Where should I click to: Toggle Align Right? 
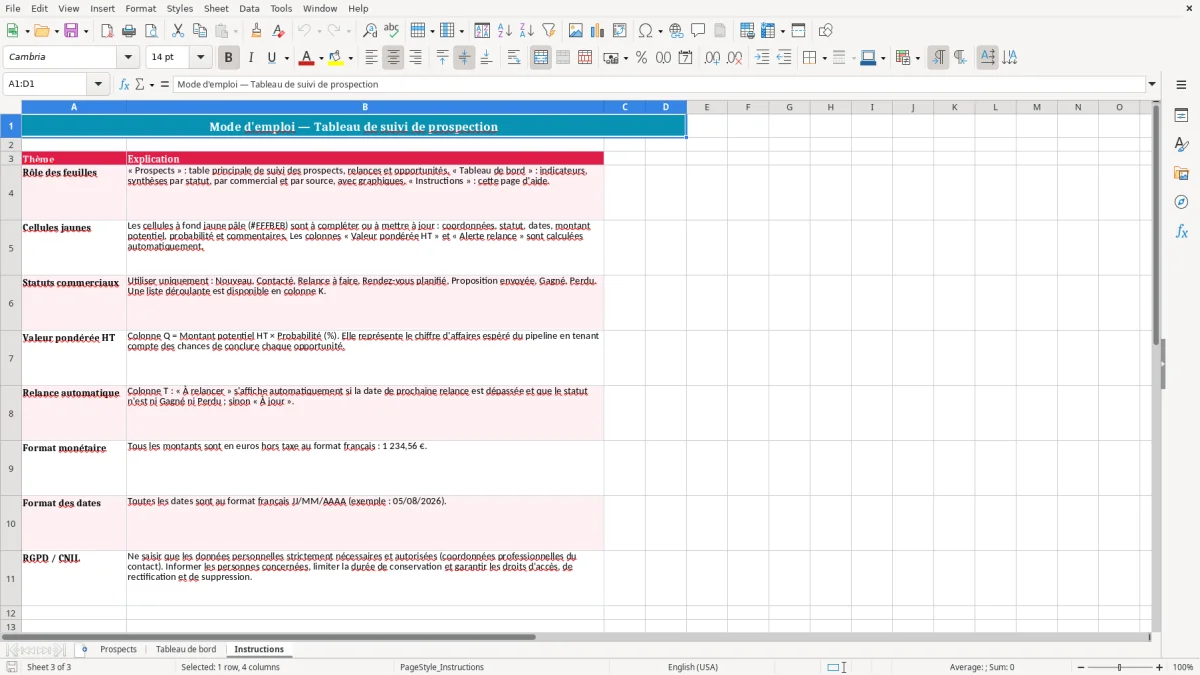coord(415,58)
